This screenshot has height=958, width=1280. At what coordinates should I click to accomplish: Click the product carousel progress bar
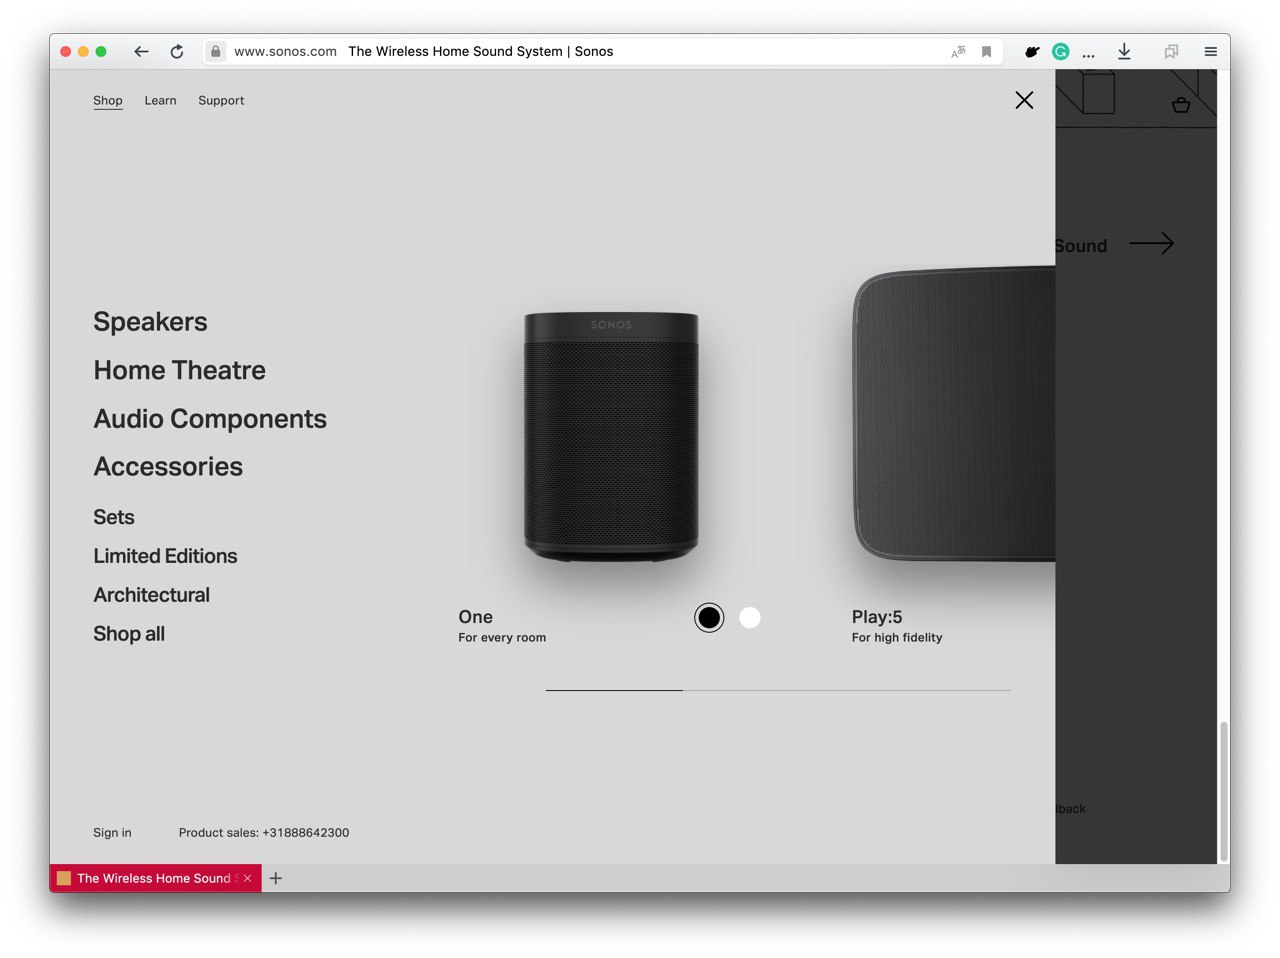coord(778,690)
